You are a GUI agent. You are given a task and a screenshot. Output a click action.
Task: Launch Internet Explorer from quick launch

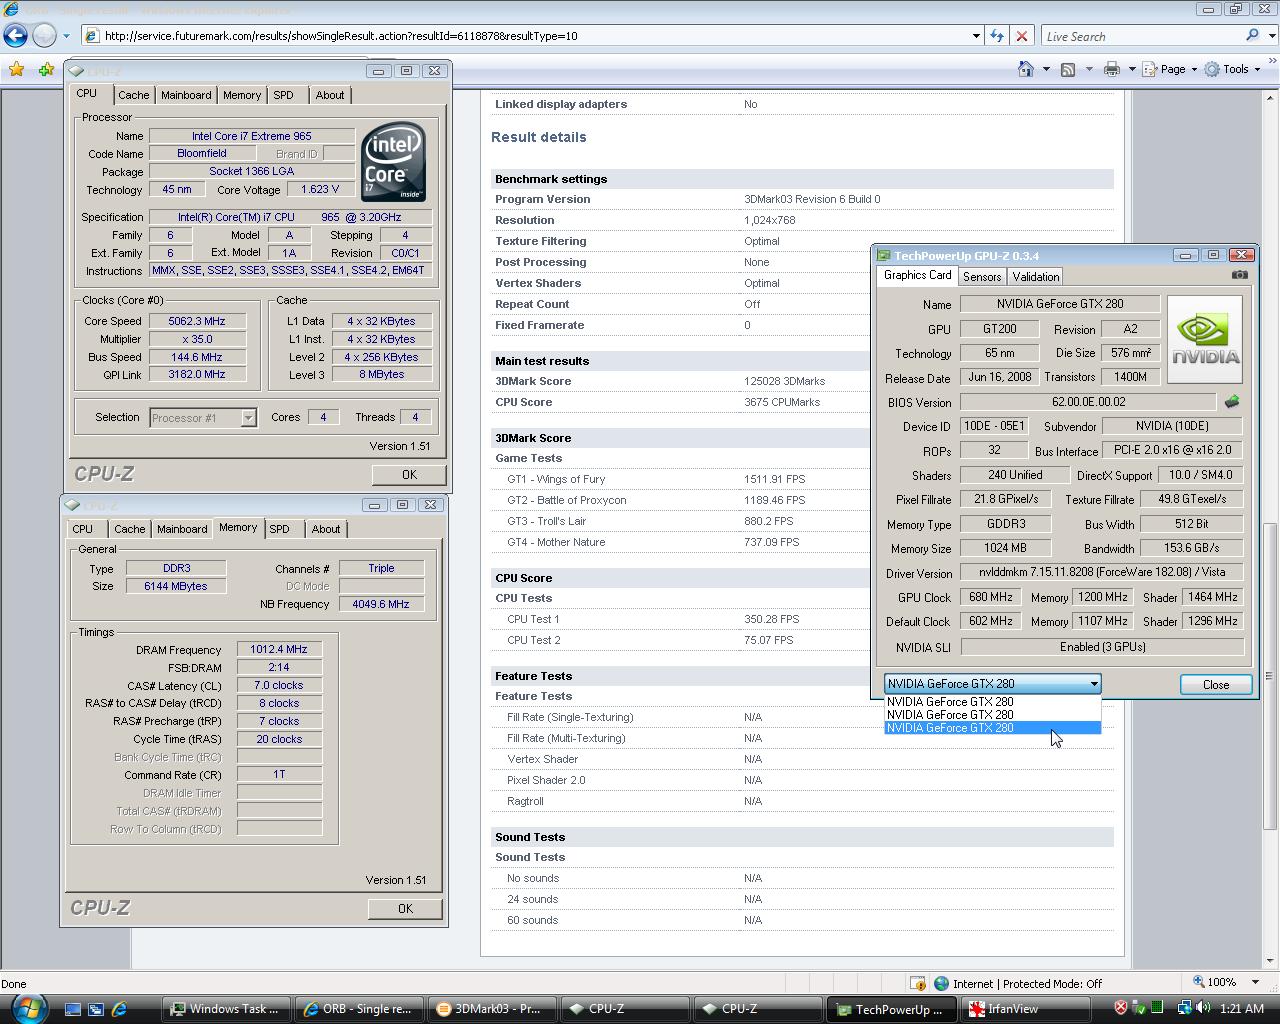pos(119,1009)
